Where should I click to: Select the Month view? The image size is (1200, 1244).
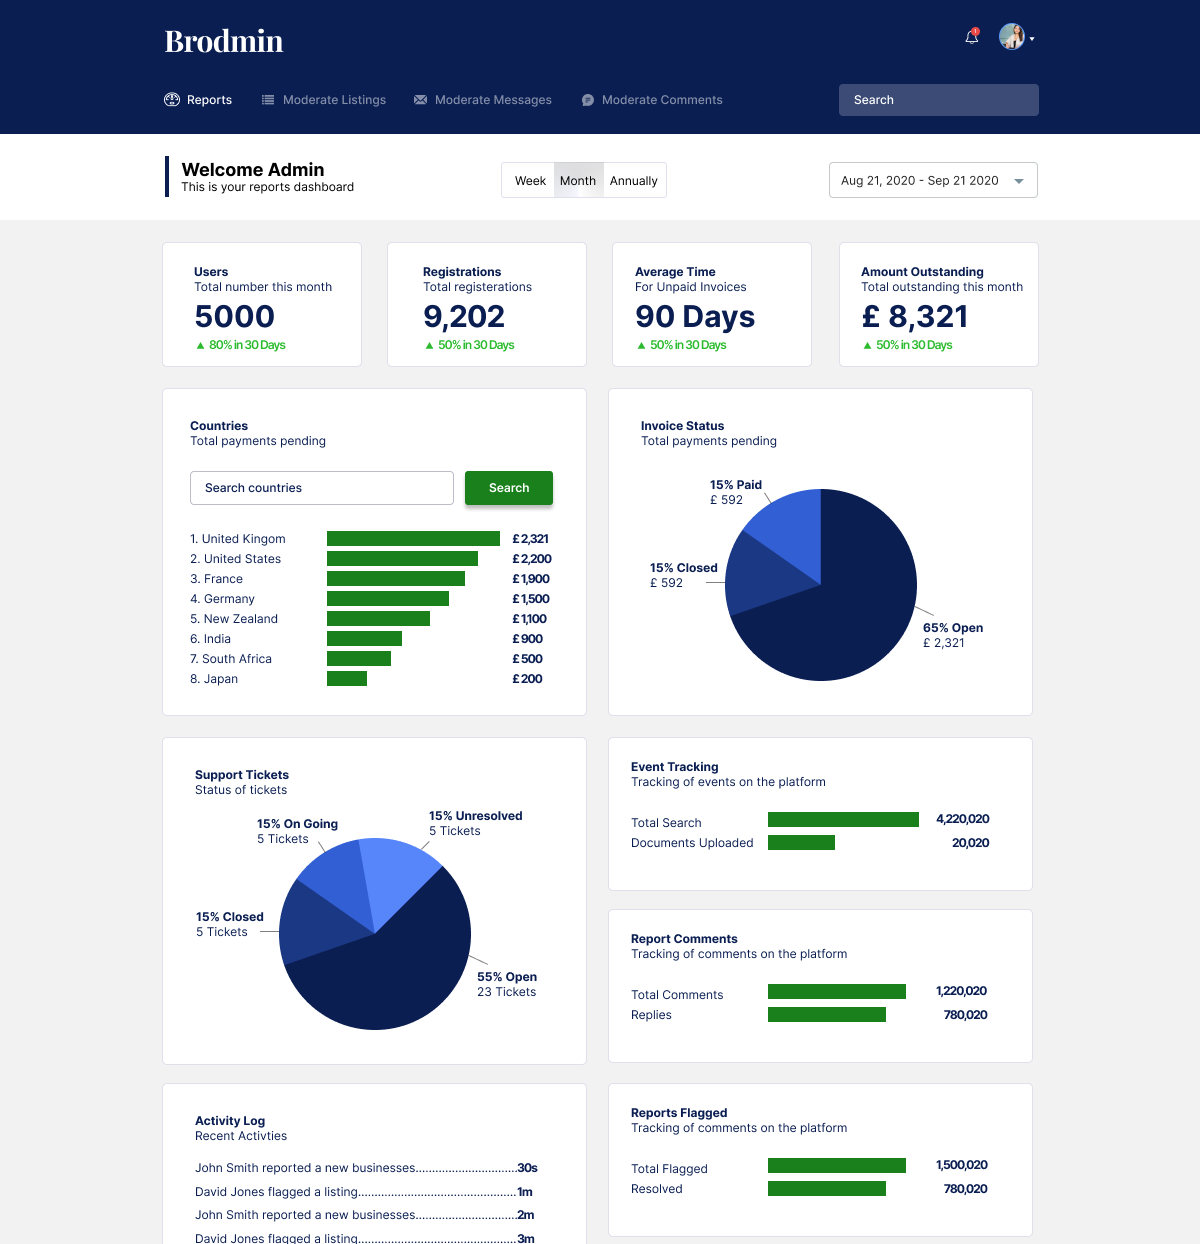pyautogui.click(x=578, y=181)
